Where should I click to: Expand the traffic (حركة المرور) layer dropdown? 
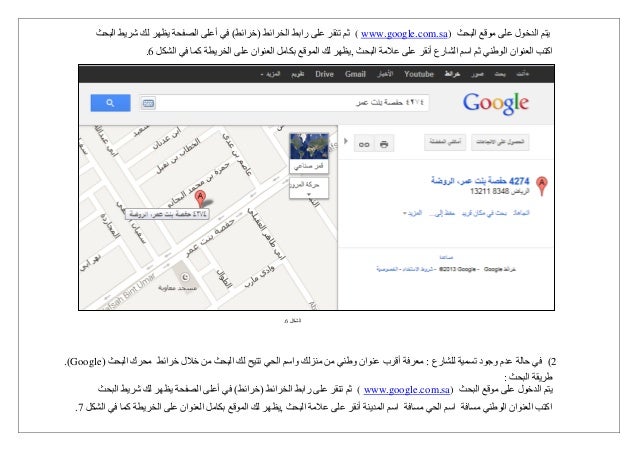tap(309, 188)
